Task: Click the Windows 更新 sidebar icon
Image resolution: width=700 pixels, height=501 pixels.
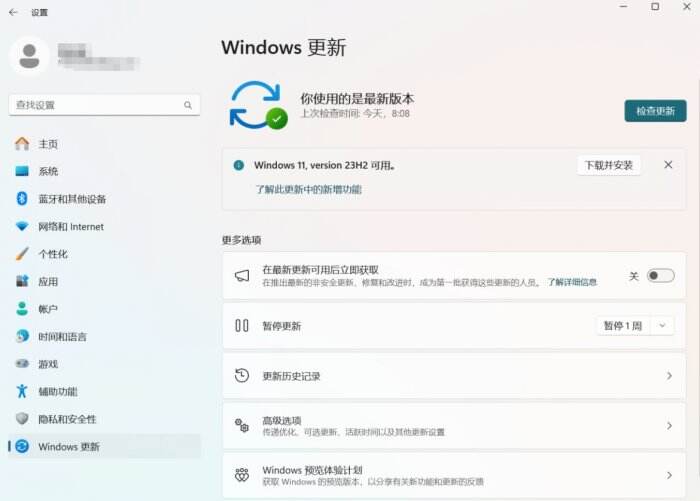Action: (22, 446)
